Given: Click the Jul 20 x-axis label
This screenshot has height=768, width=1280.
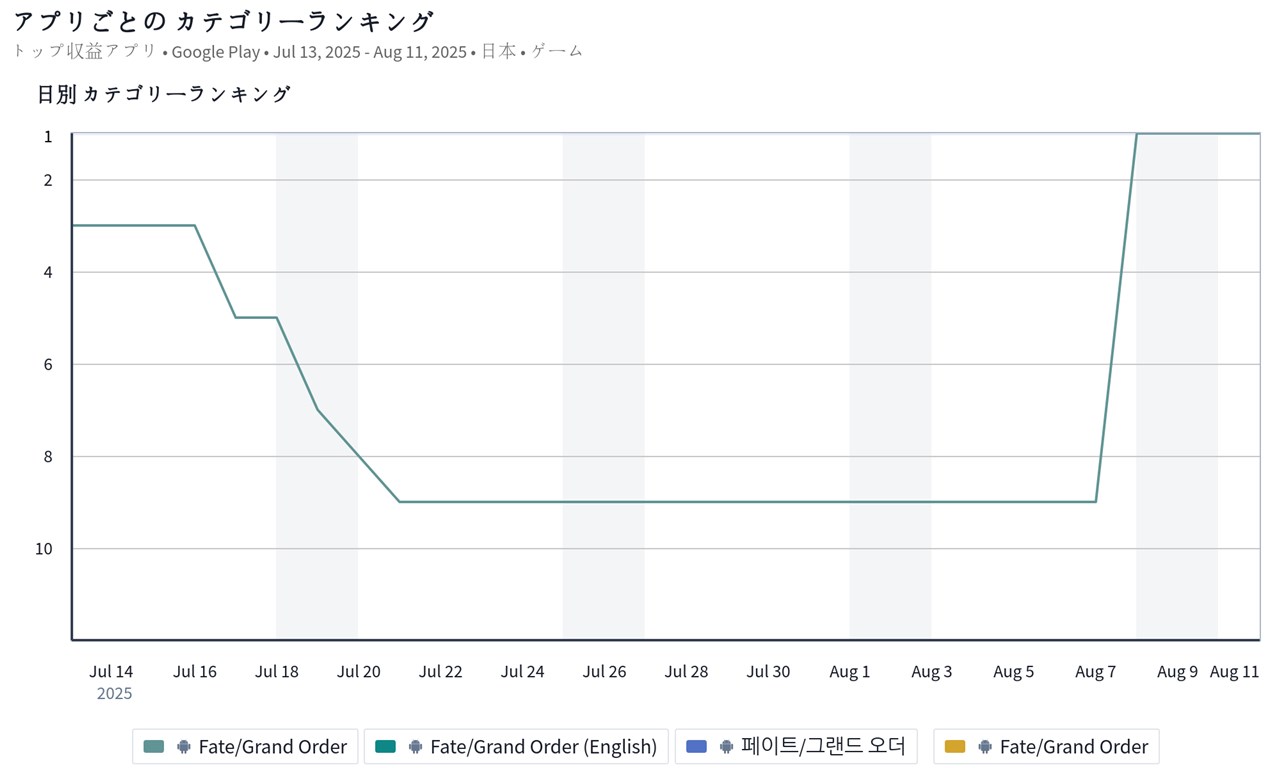Looking at the screenshot, I should coord(358,672).
